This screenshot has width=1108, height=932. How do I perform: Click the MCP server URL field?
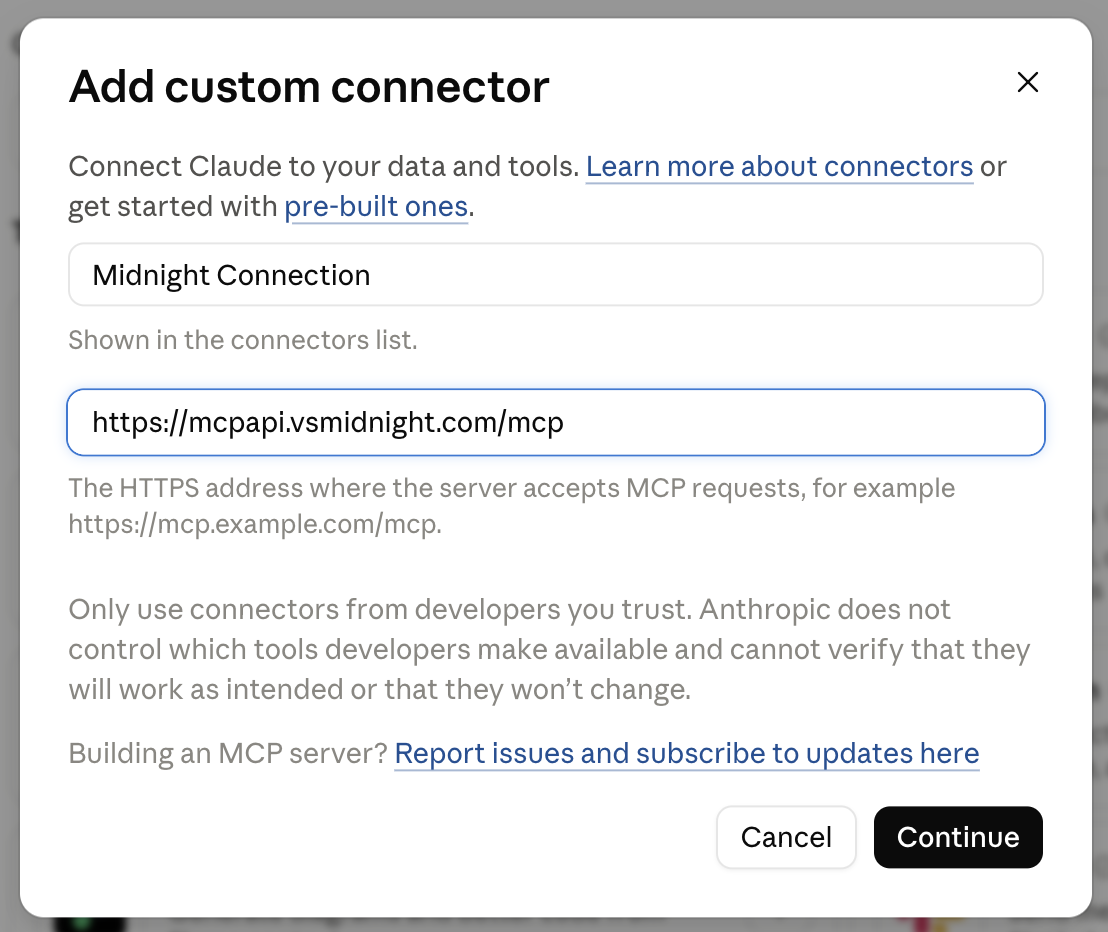[555, 423]
